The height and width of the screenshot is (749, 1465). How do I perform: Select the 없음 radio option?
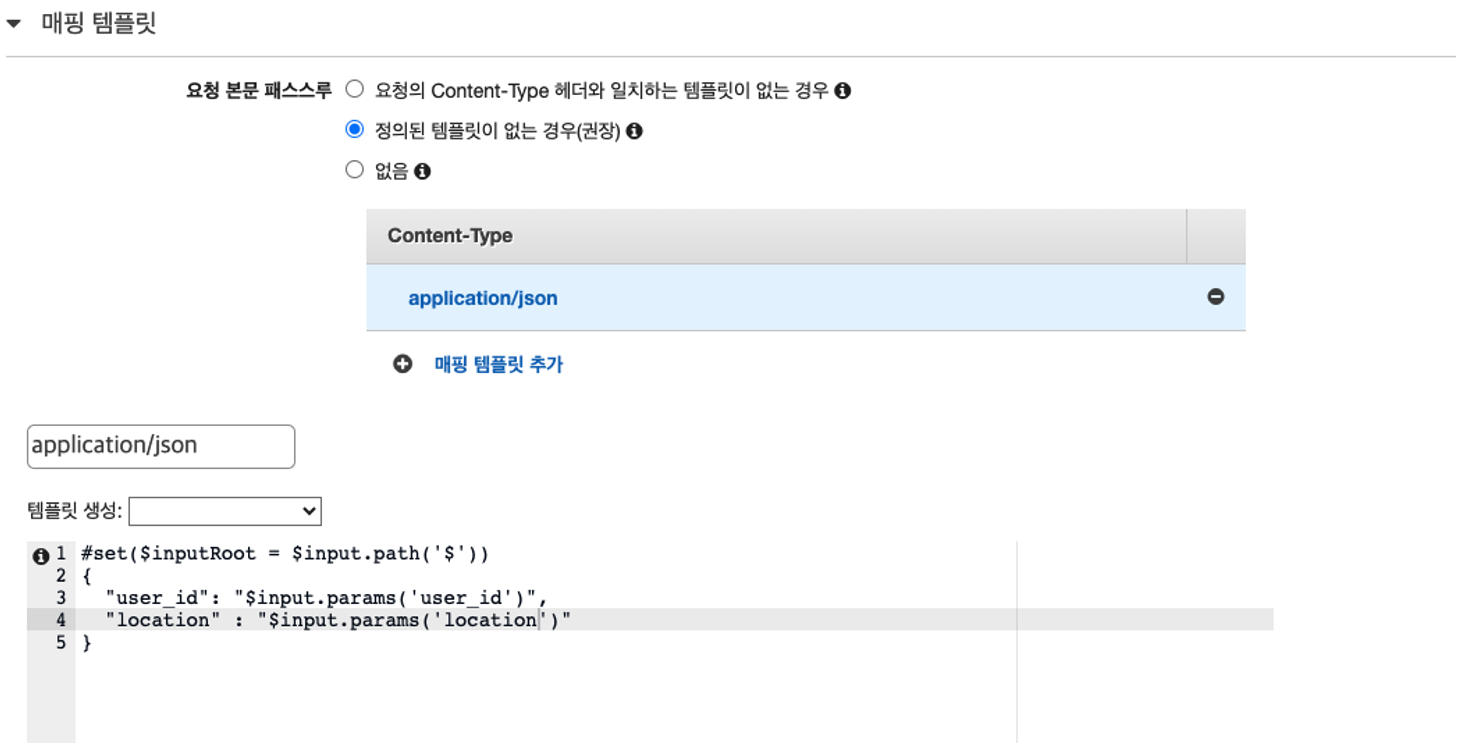click(x=354, y=170)
